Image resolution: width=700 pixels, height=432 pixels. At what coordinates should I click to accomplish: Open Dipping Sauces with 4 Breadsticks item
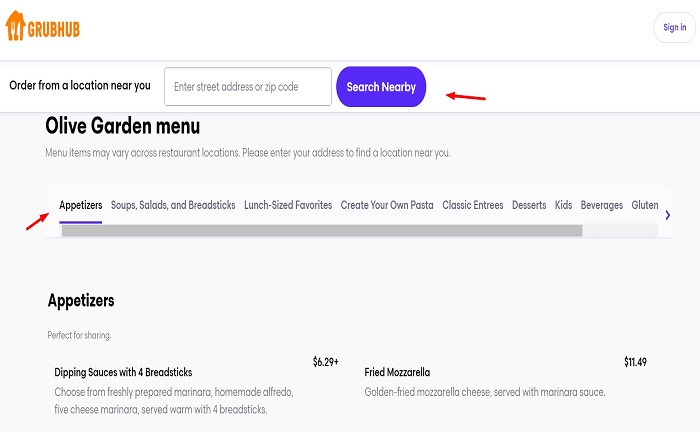123,372
